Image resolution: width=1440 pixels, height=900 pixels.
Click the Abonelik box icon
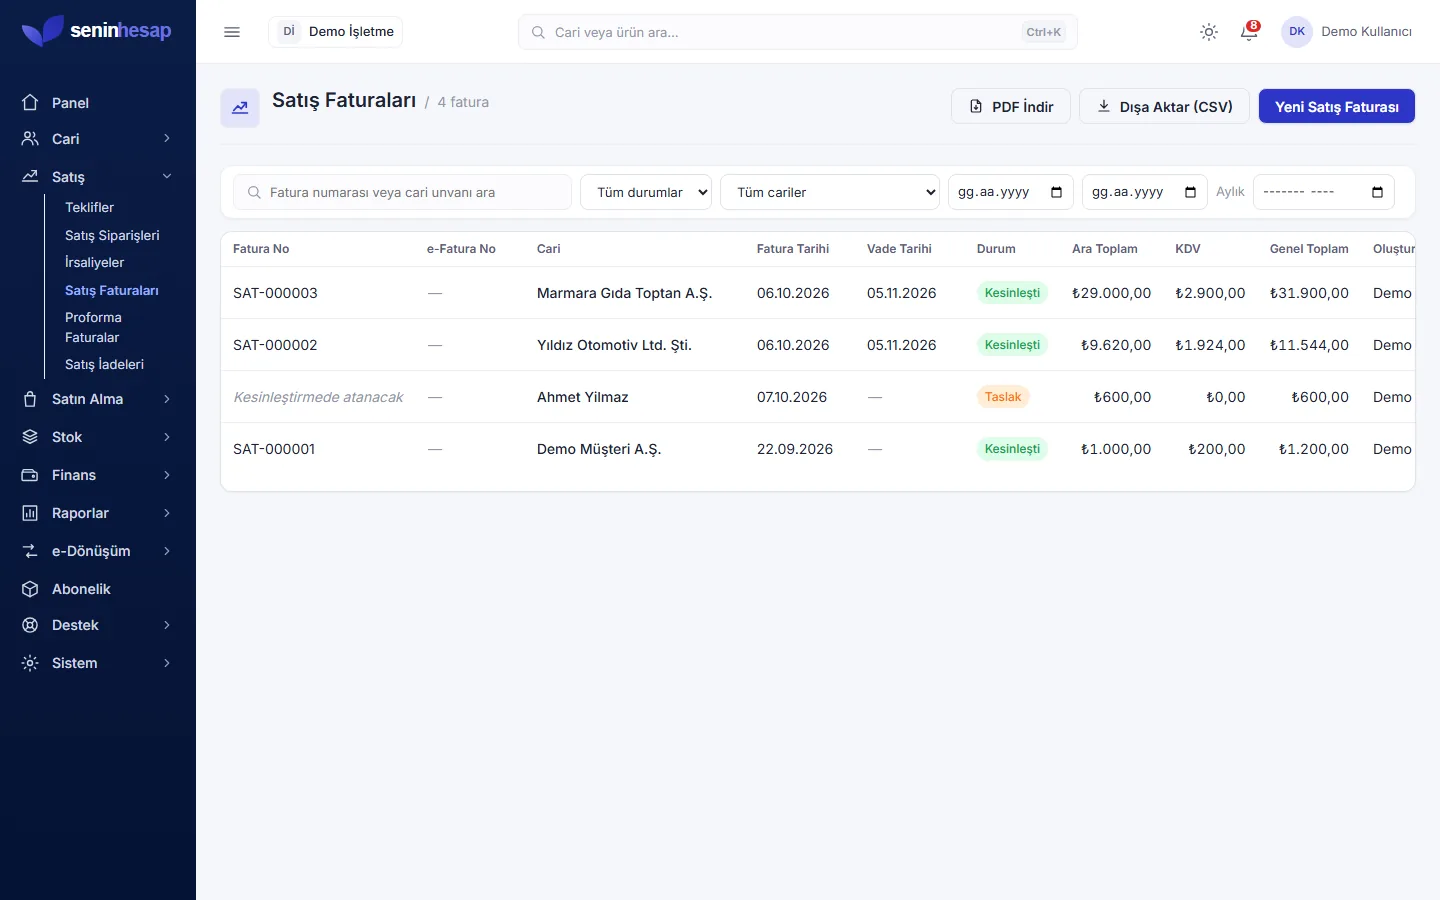point(30,589)
